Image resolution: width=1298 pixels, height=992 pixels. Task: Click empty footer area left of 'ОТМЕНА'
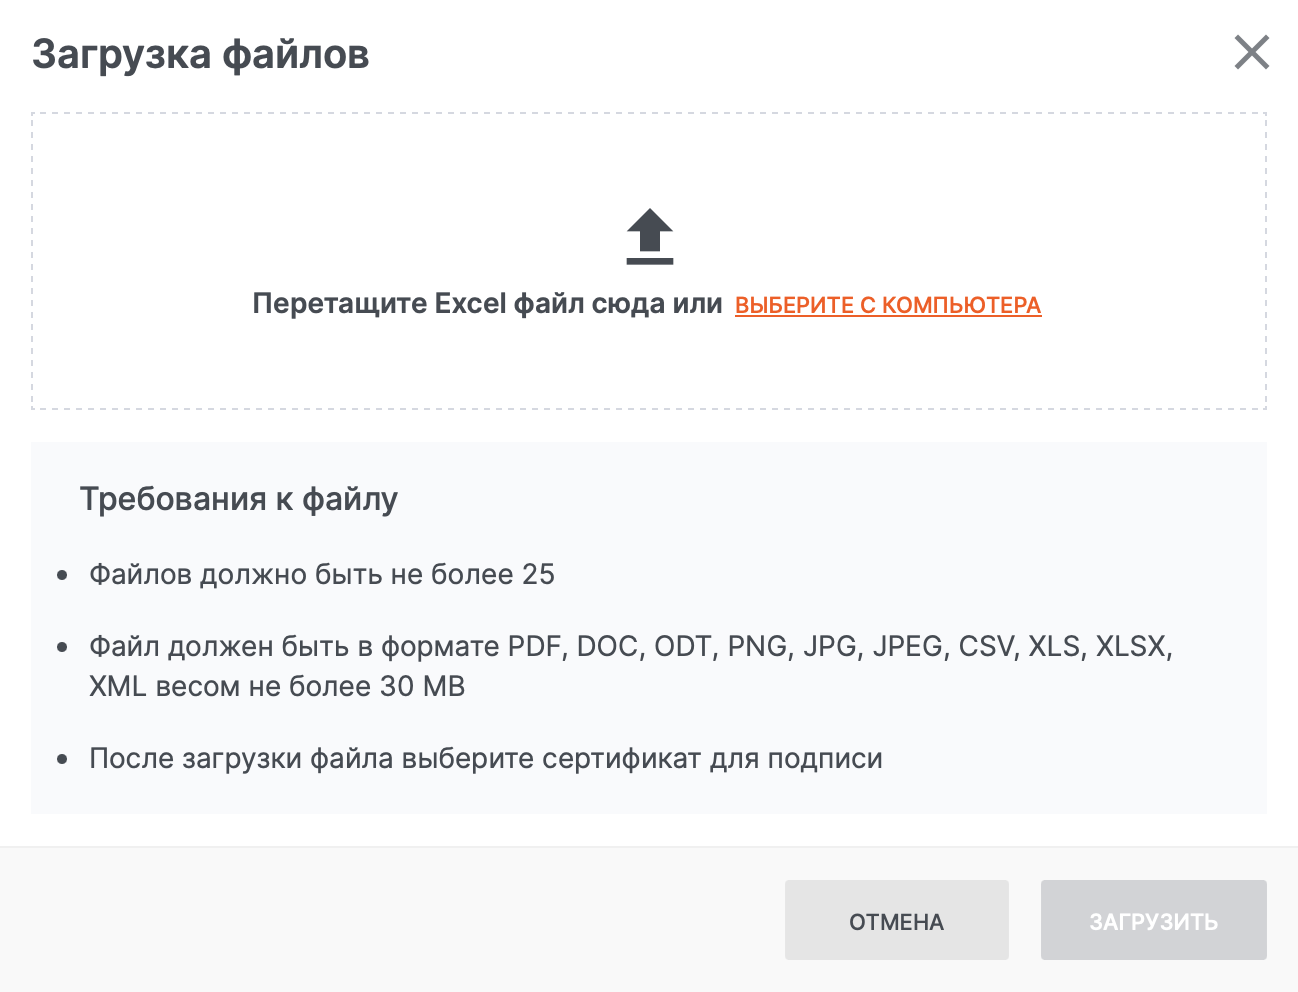coord(400,921)
